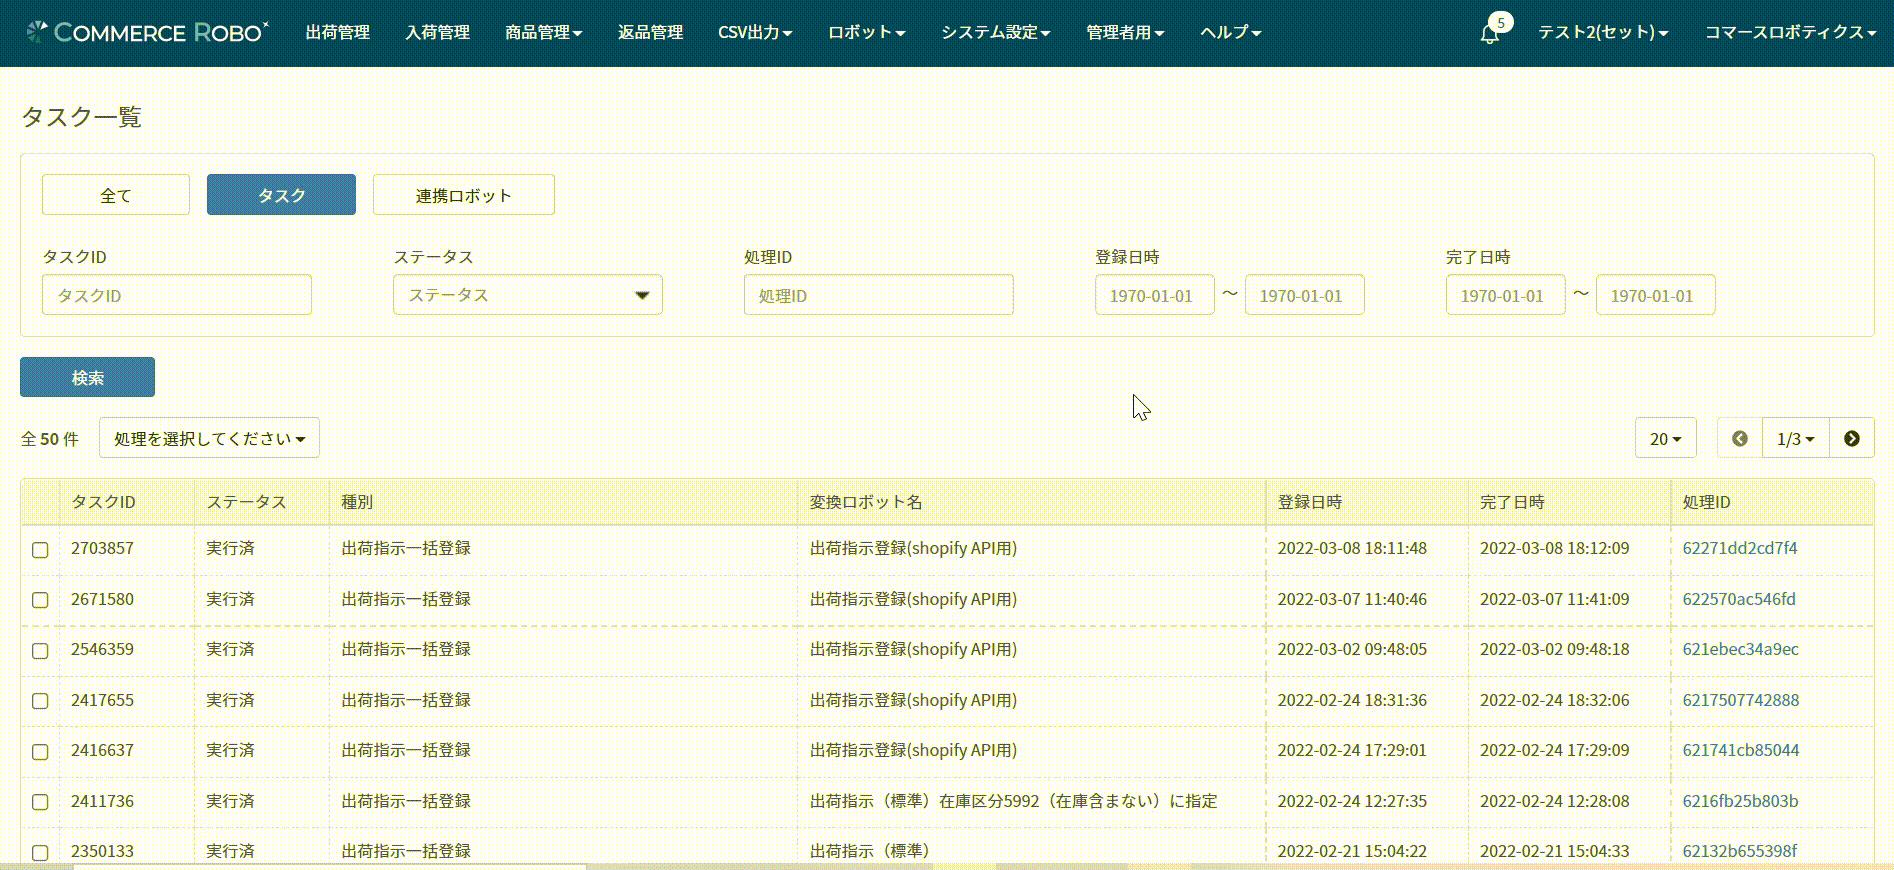Open 出荷管理 in the navigation bar

click(x=338, y=32)
